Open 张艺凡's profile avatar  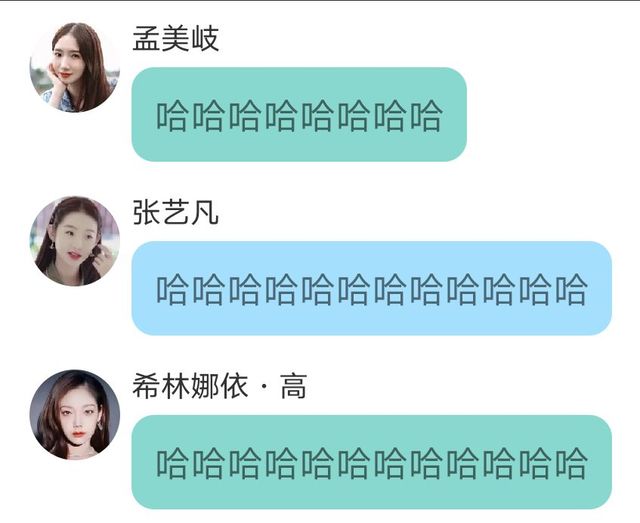75,241
